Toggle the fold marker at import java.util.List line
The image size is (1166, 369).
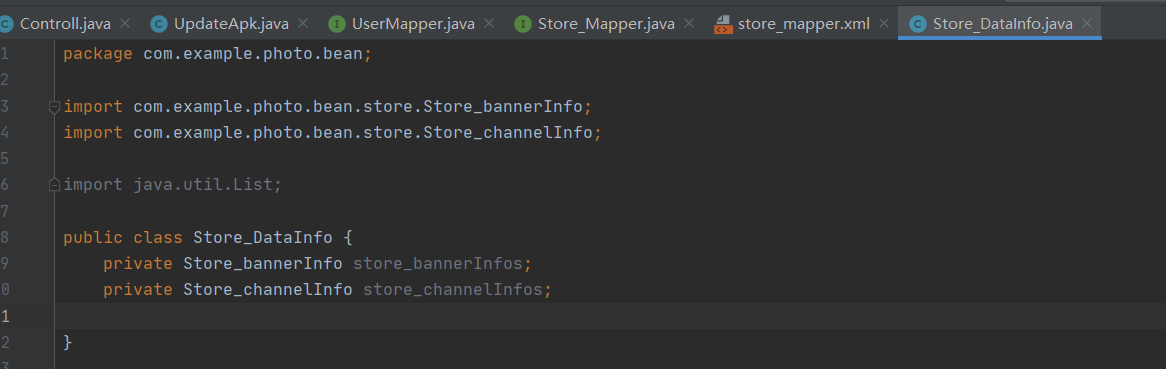click(x=54, y=184)
